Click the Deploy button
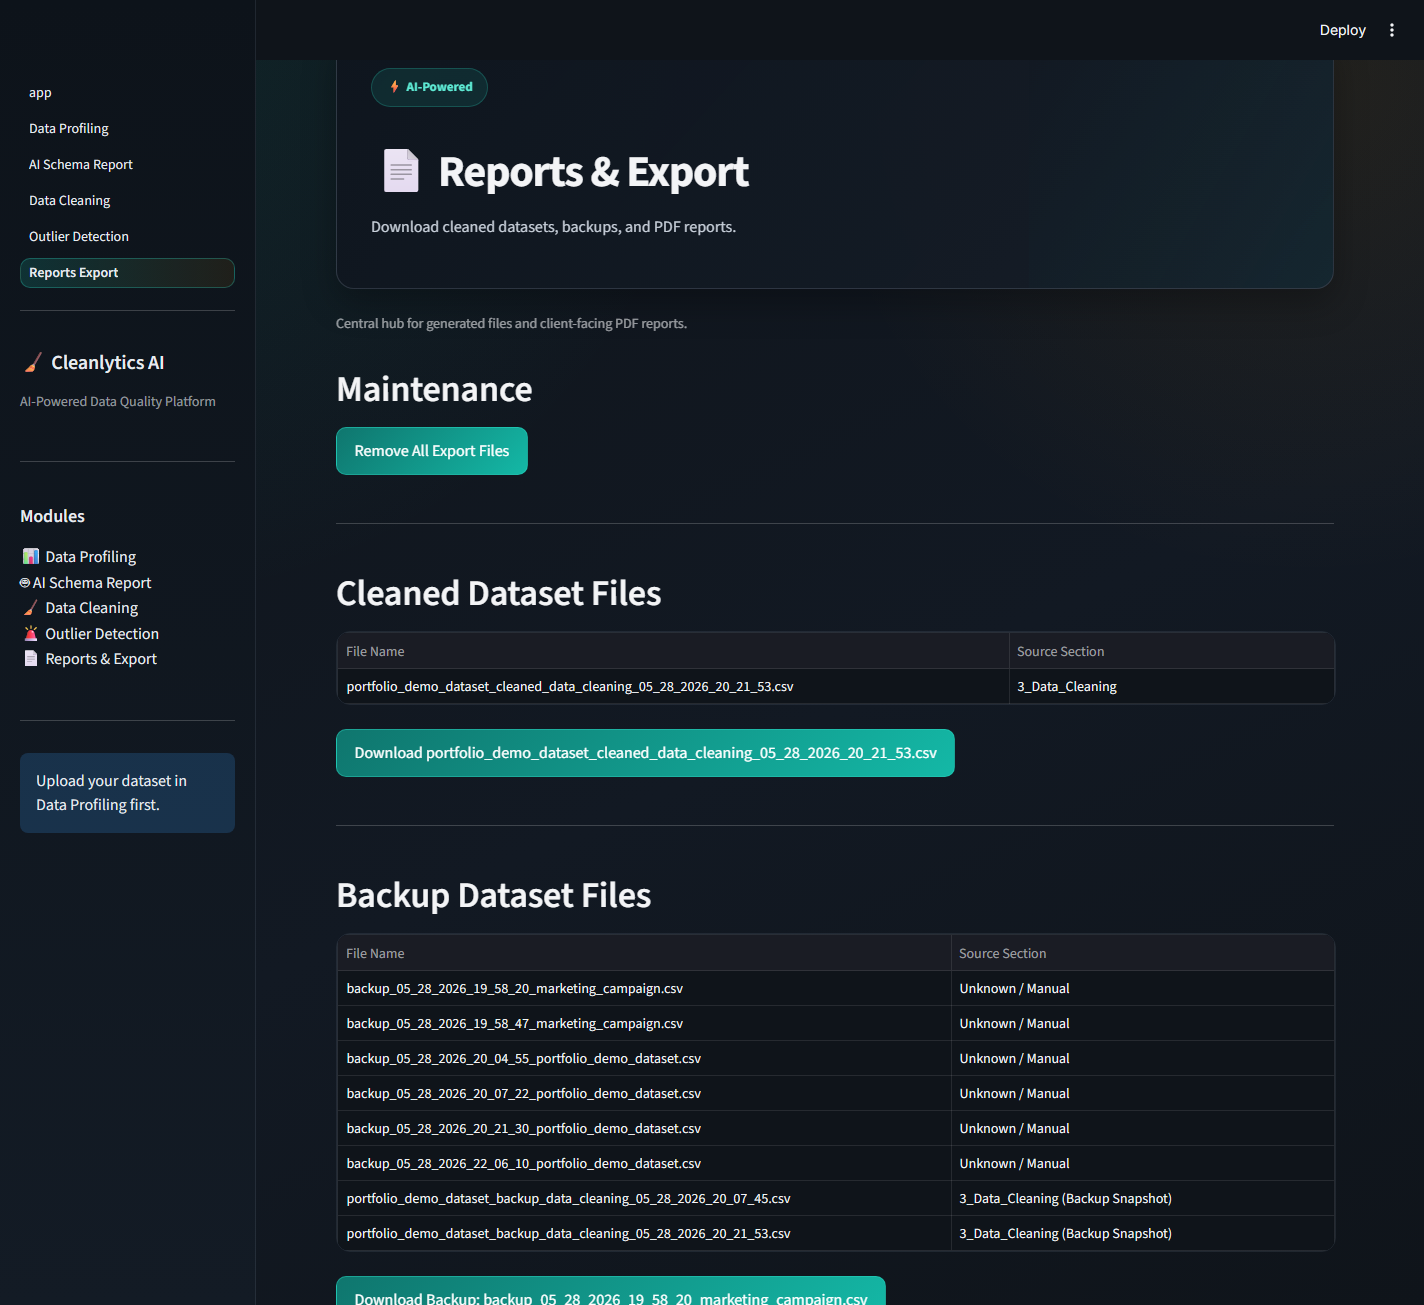The height and width of the screenshot is (1305, 1424). (x=1342, y=30)
